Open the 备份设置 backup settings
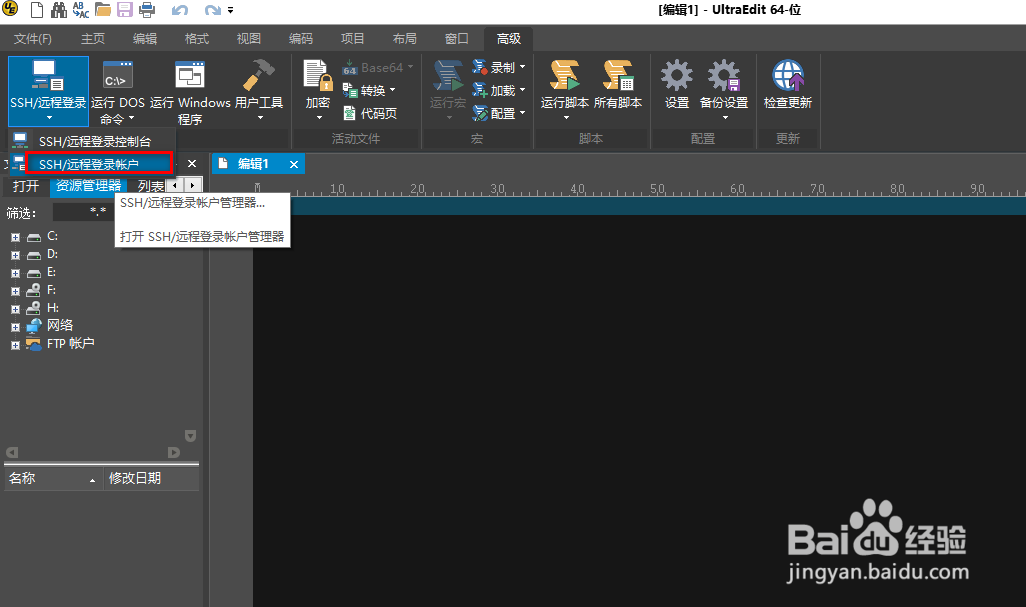Screen dimensions: 1026x607 (724, 90)
